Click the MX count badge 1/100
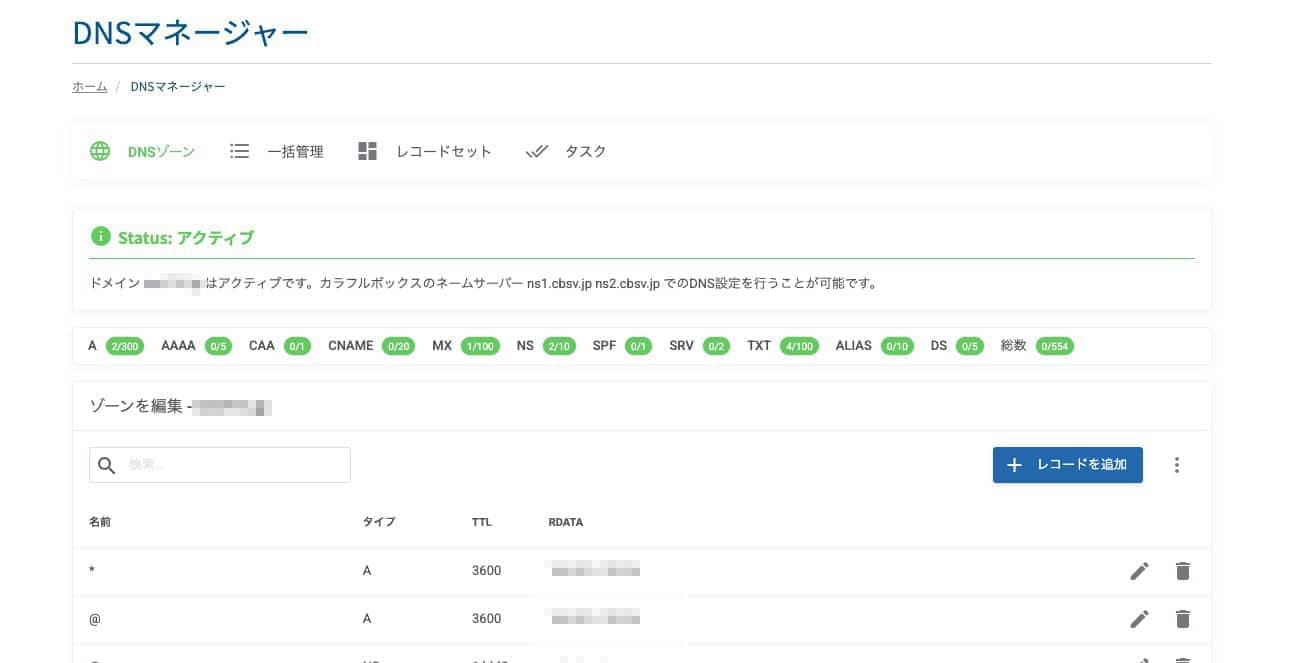 (x=480, y=346)
